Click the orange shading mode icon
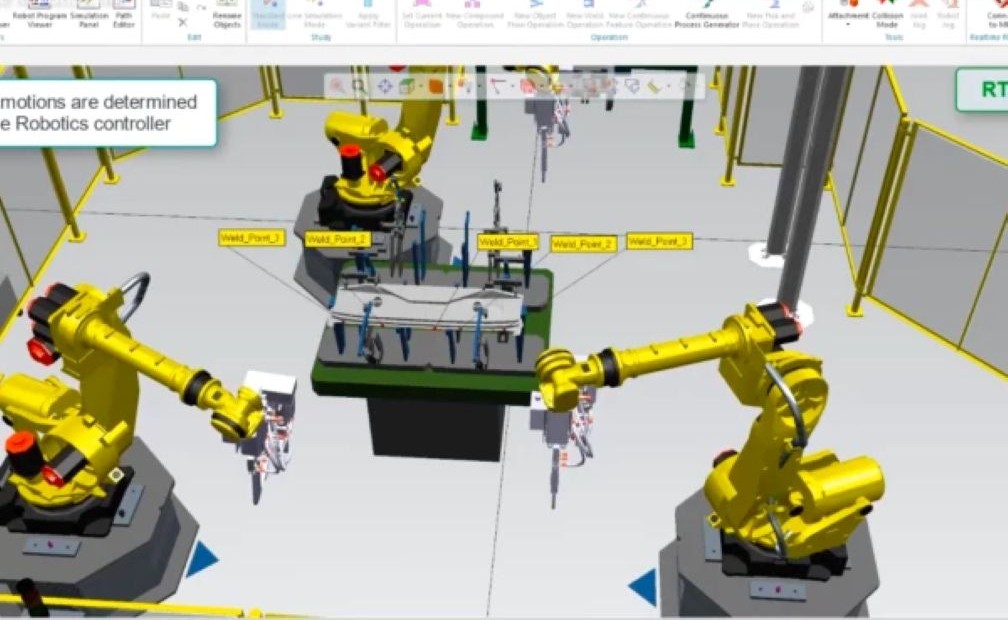The height and width of the screenshot is (620, 1008). coord(436,87)
